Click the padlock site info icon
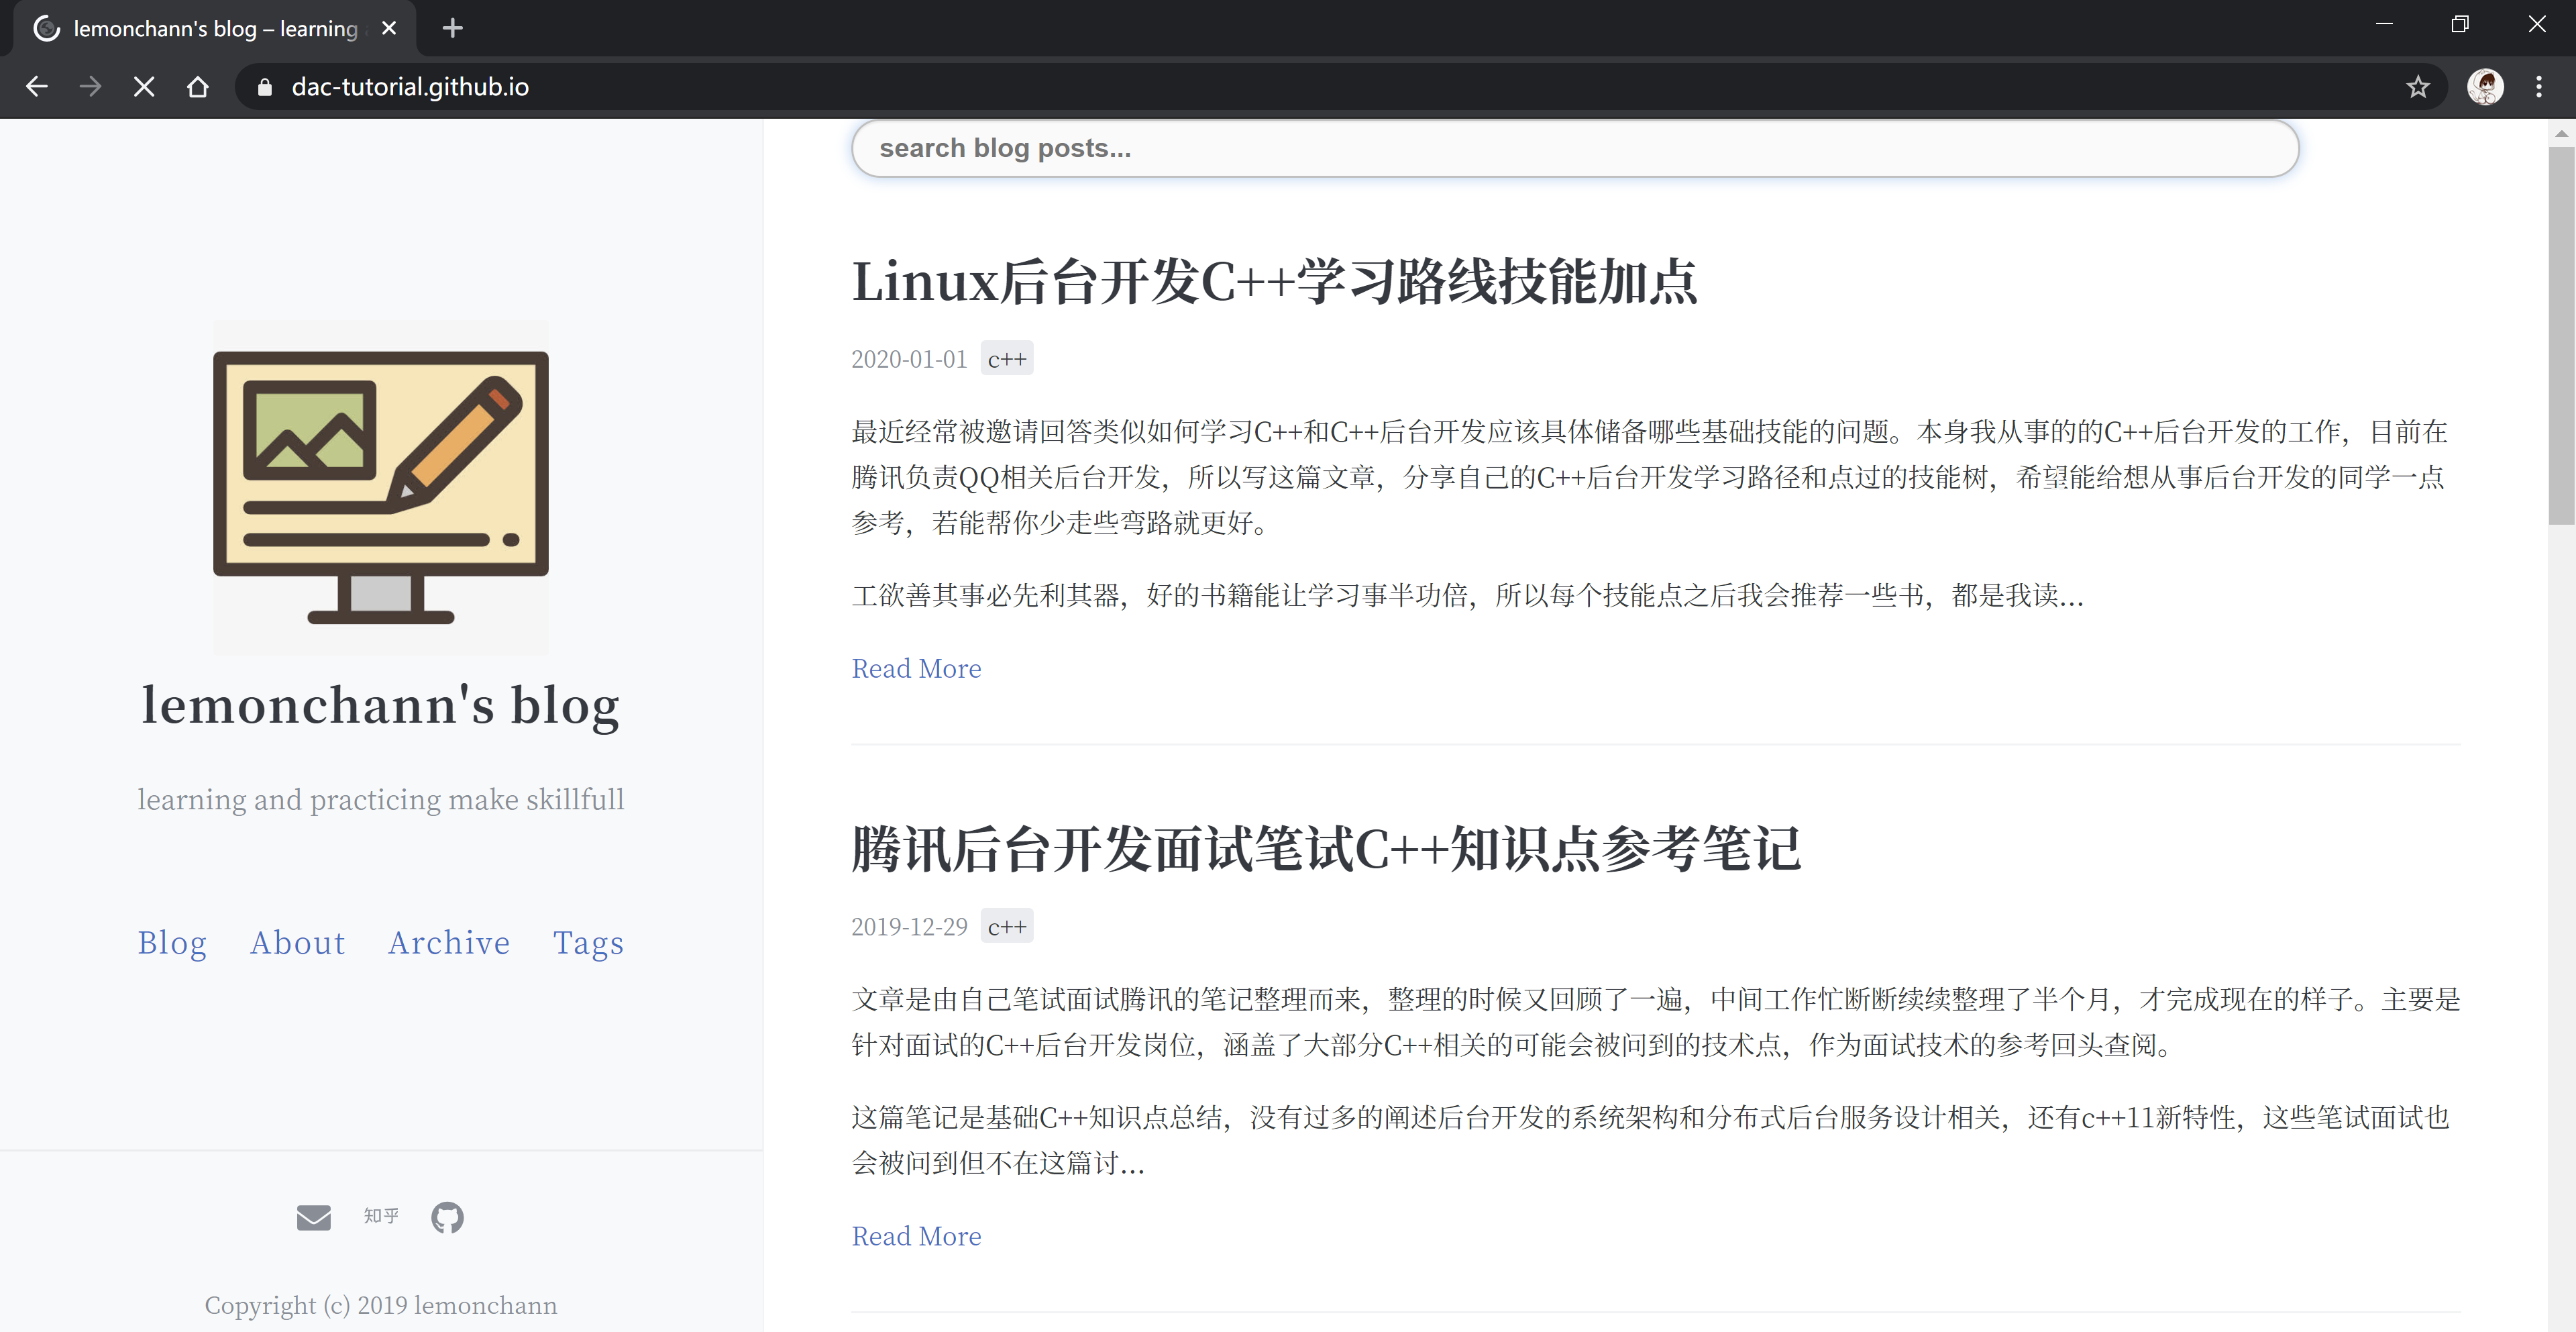The height and width of the screenshot is (1332, 2576). (264, 87)
